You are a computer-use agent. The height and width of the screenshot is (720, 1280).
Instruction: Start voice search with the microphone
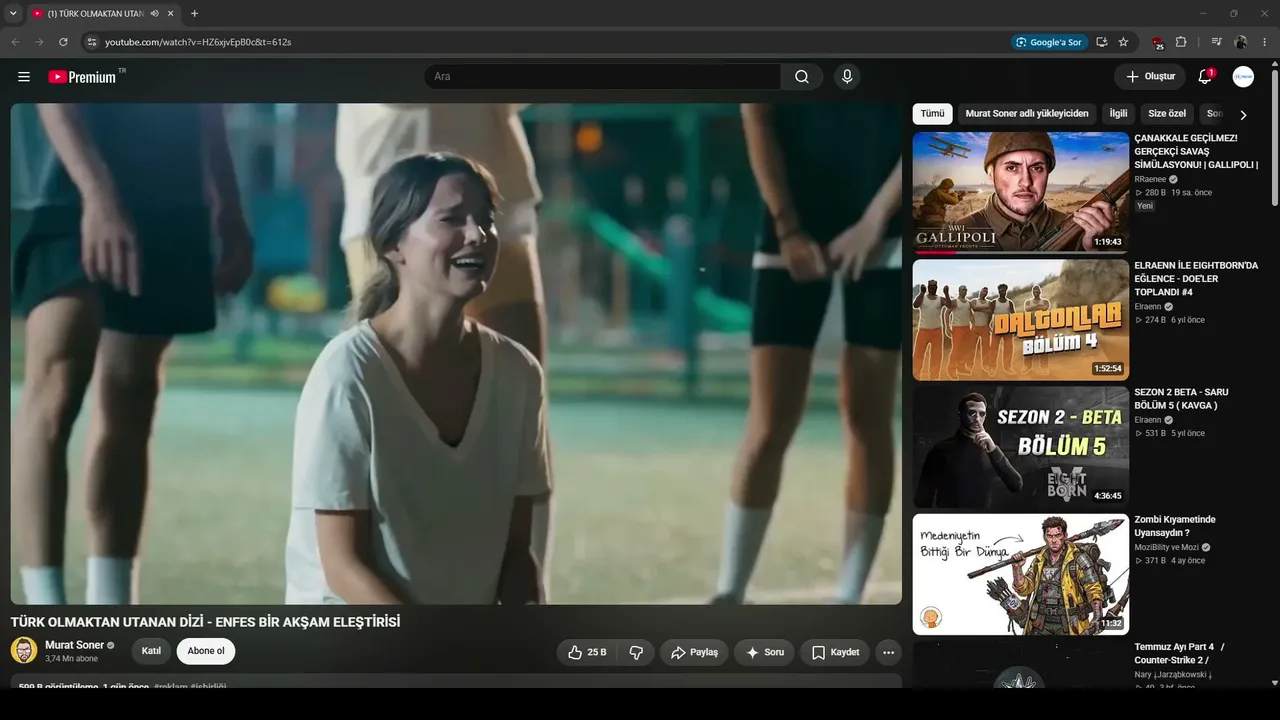pyautogui.click(x=847, y=77)
